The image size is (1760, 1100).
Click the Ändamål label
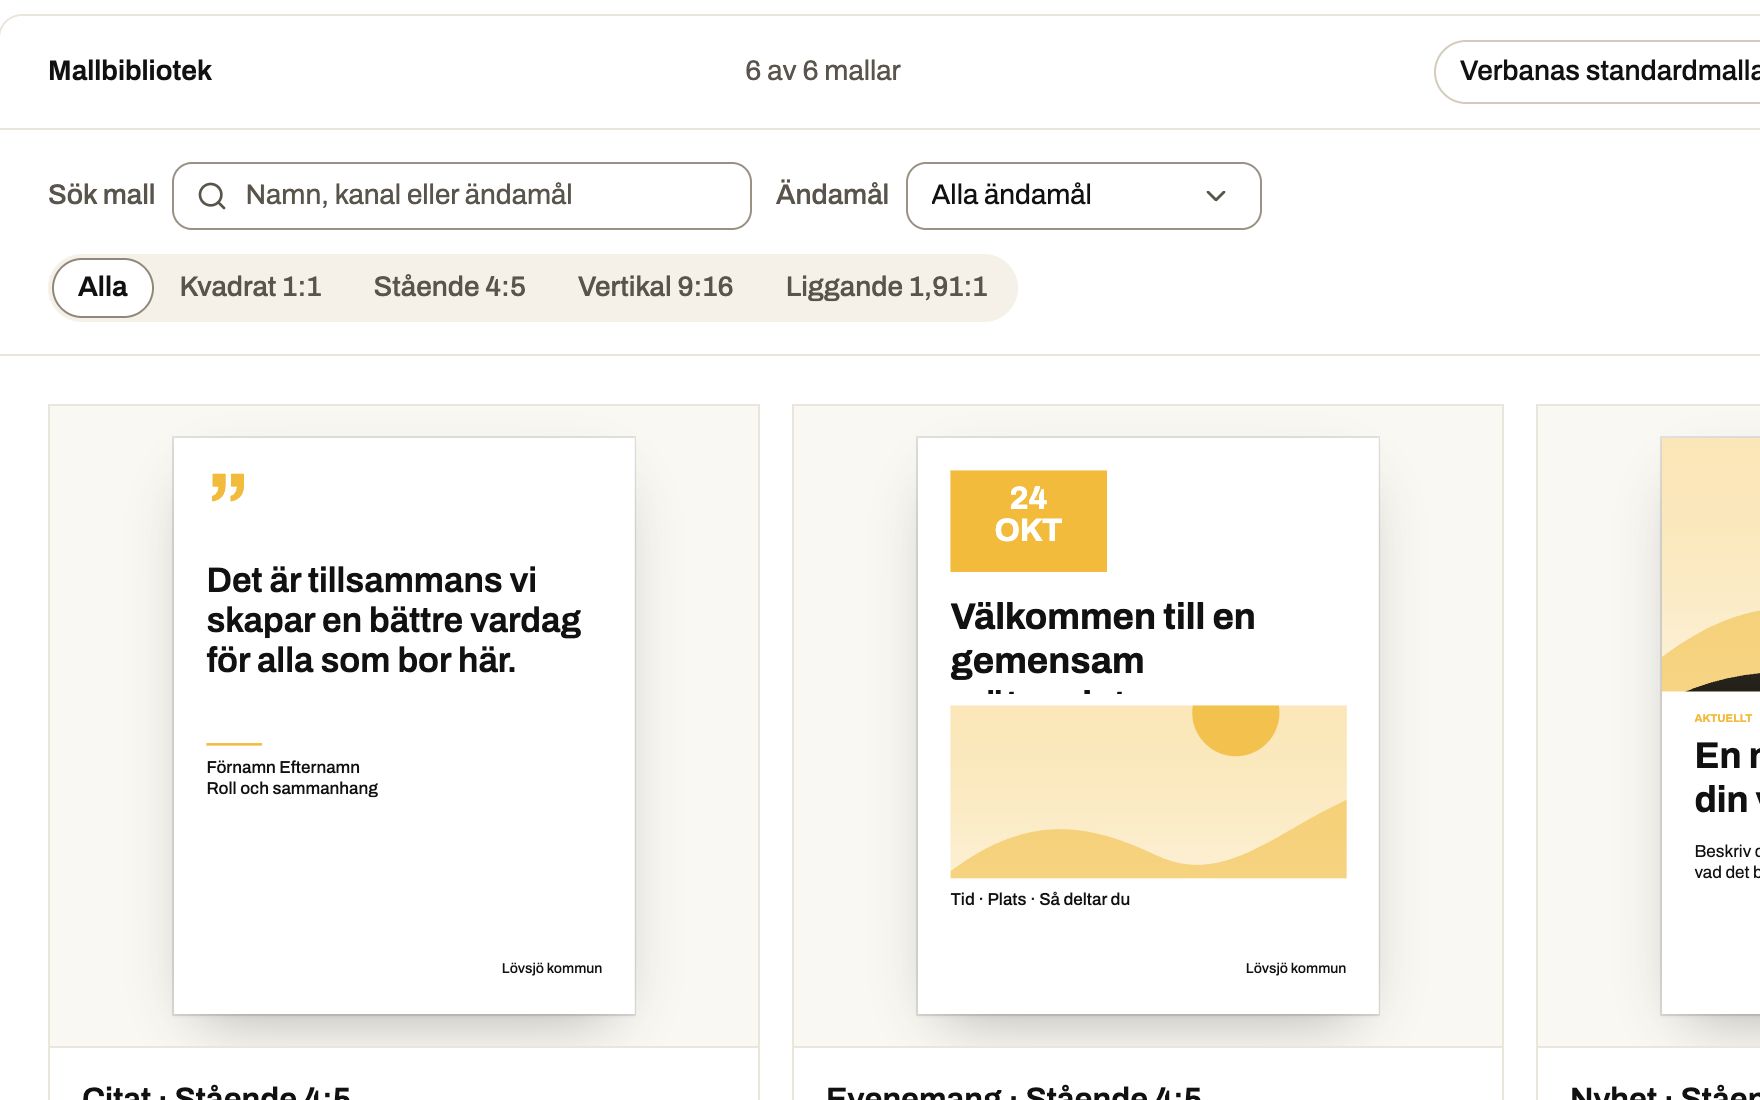click(x=832, y=195)
